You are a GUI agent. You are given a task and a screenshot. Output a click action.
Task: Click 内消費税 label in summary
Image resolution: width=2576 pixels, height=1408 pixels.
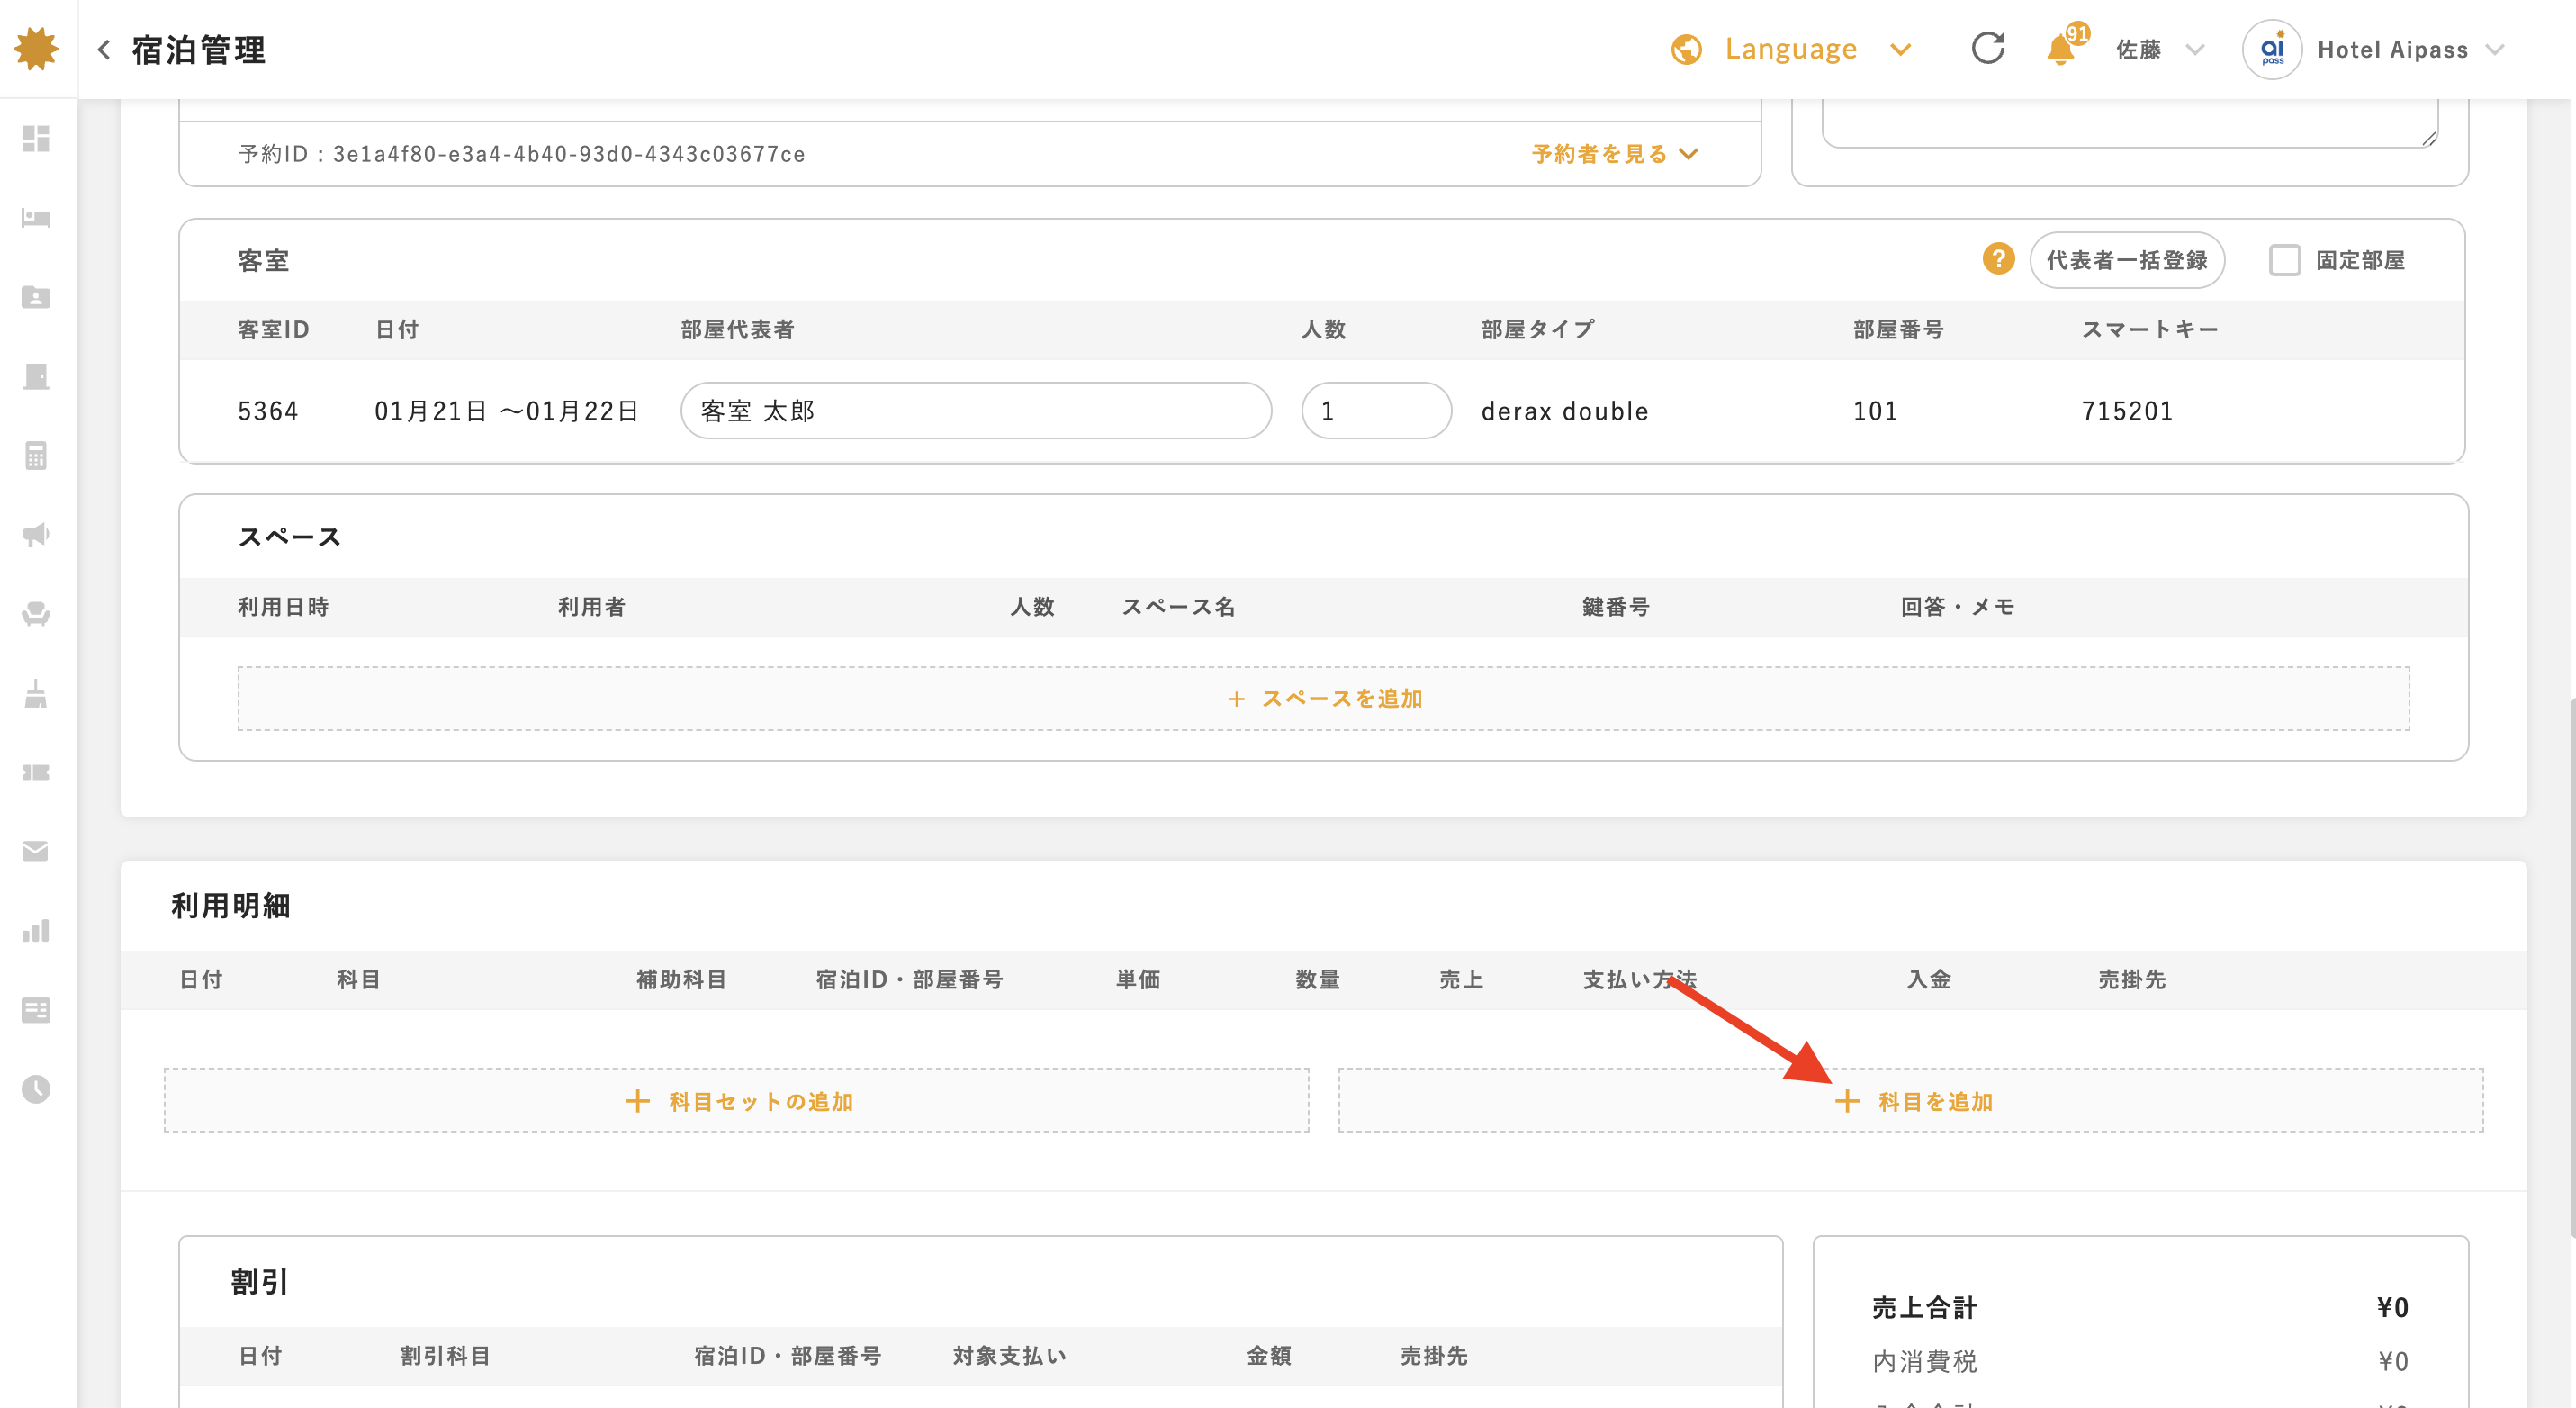click(1924, 1361)
